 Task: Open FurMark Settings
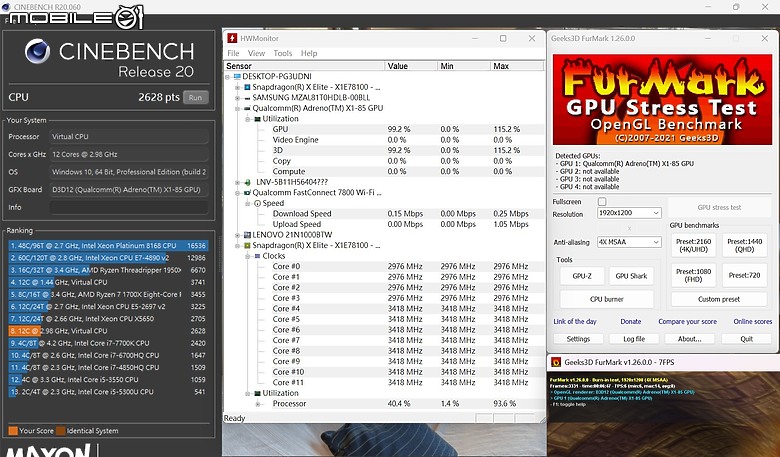coord(578,339)
